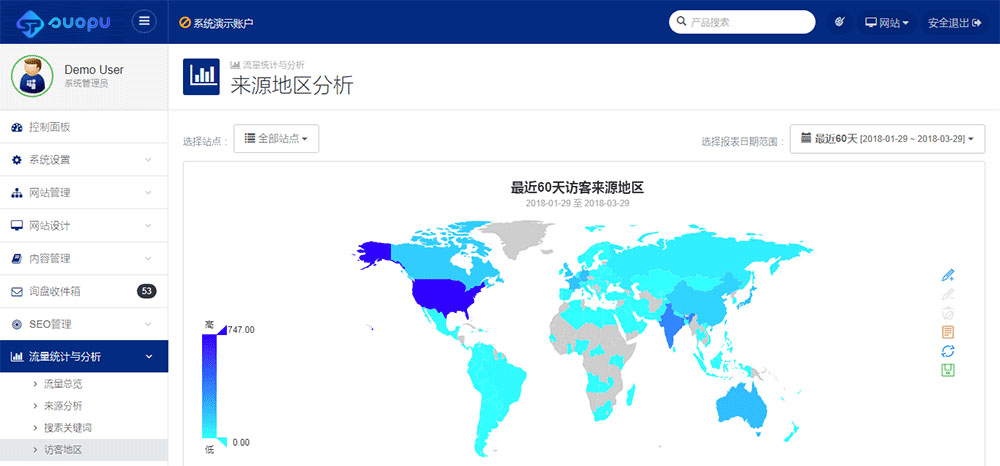Click the greyed pencil-minus mark tool on the chart

tap(948, 295)
